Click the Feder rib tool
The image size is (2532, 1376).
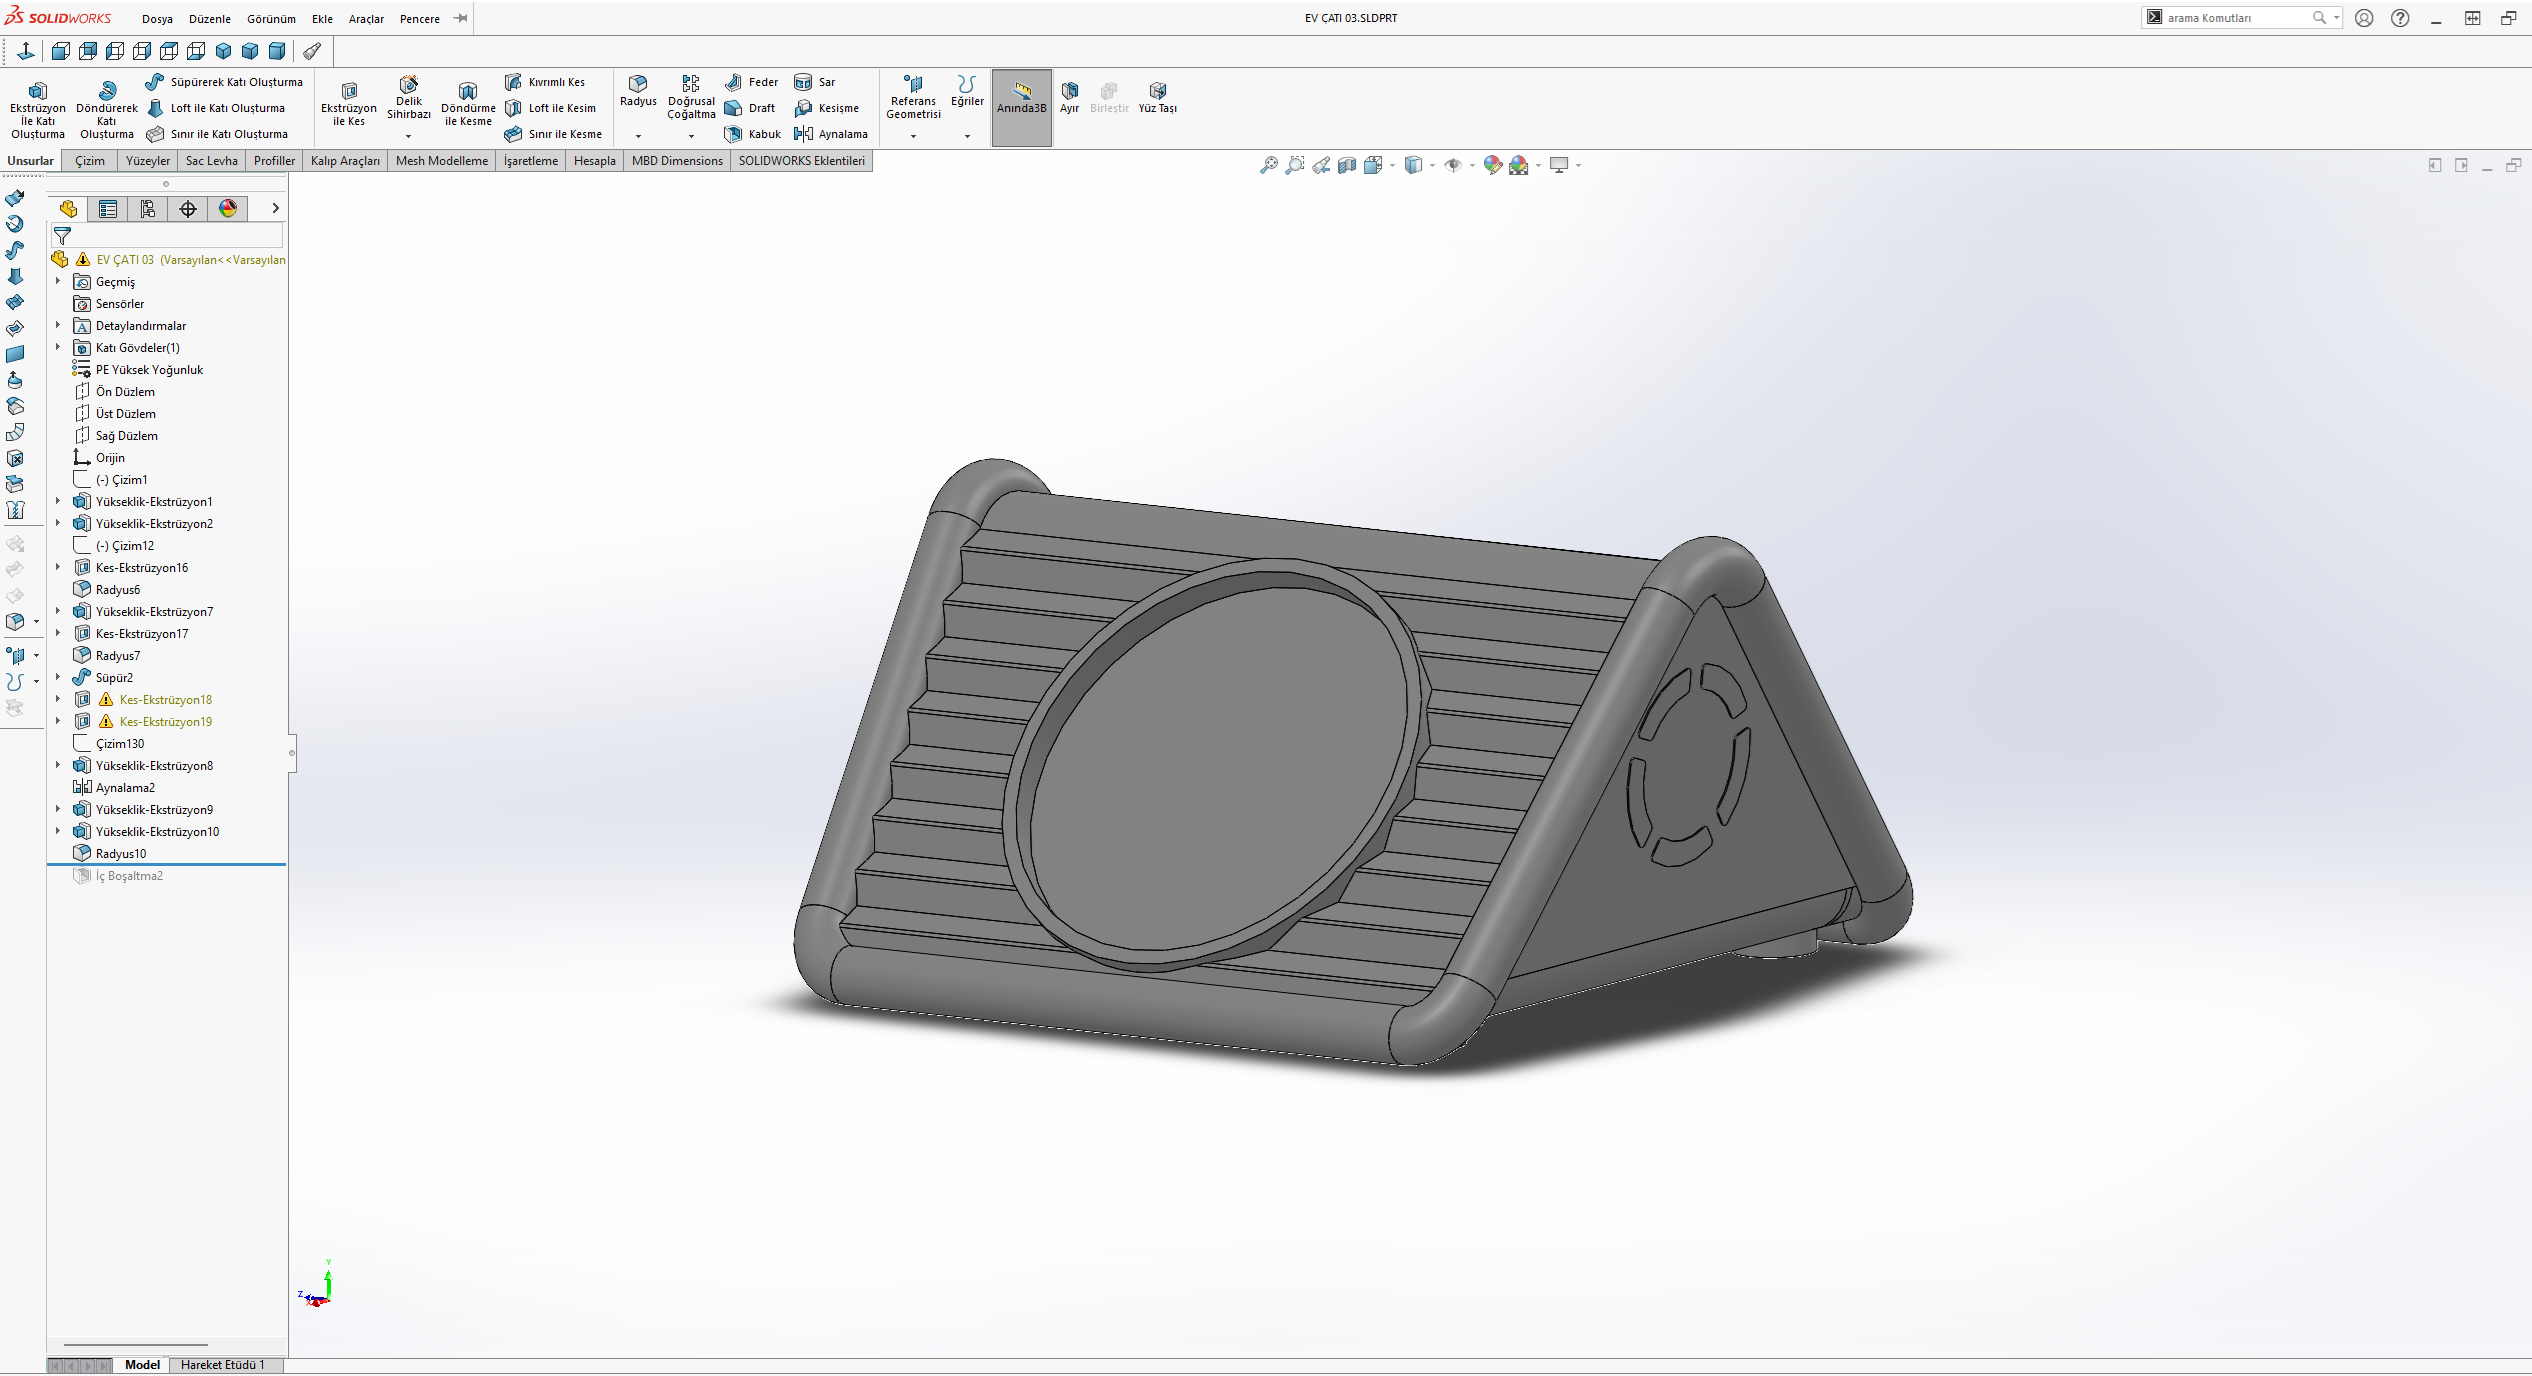752,82
